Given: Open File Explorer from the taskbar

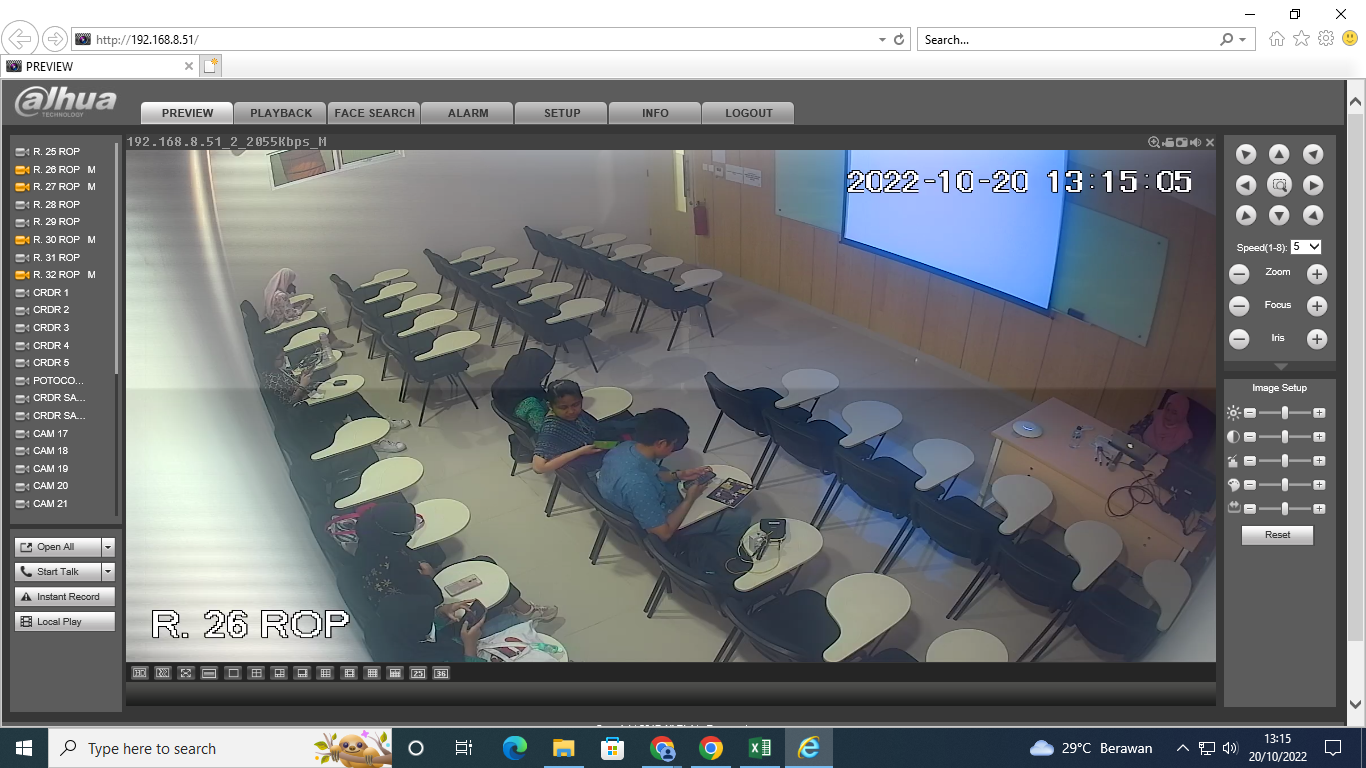Looking at the screenshot, I should point(564,748).
